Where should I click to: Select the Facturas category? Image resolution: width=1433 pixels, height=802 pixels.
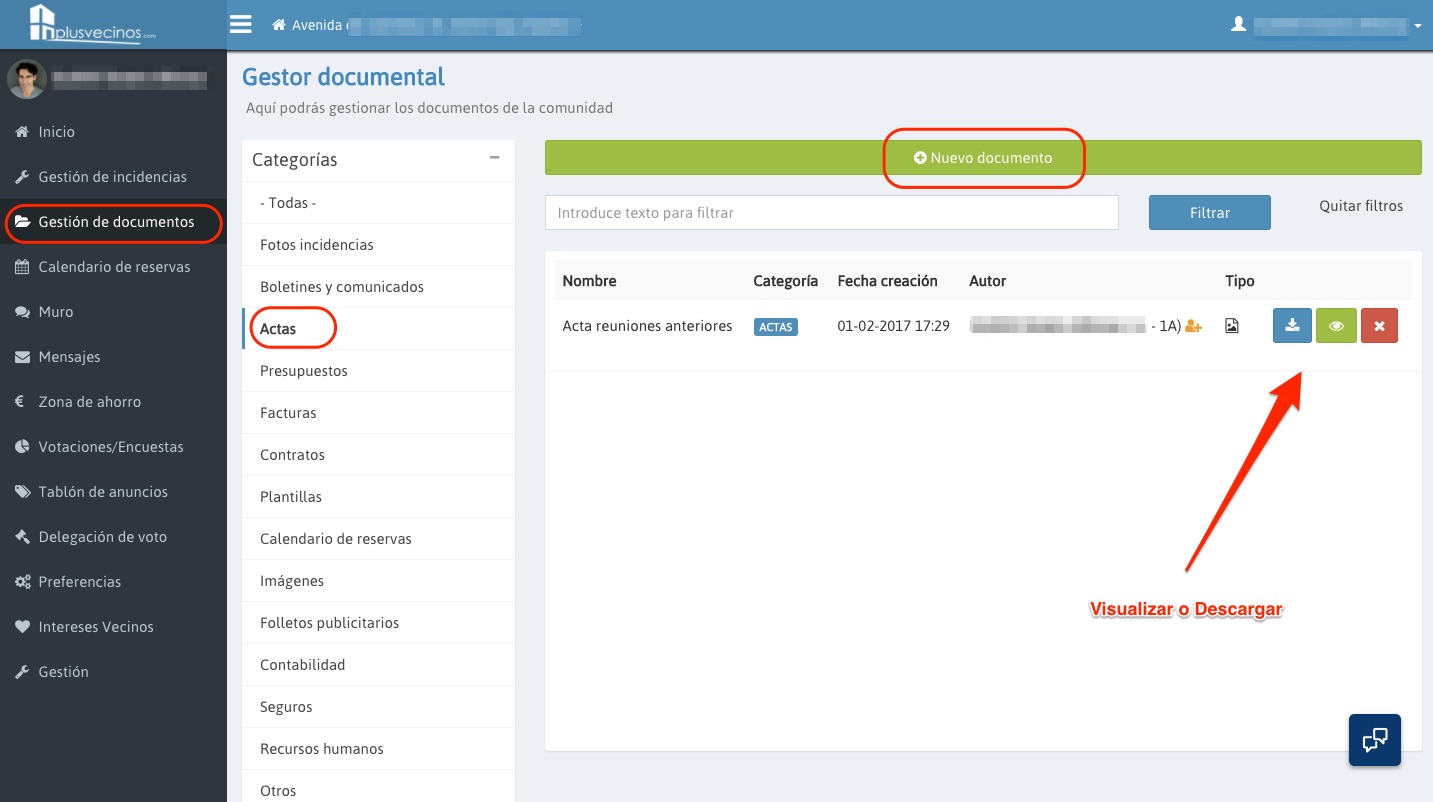click(x=288, y=413)
